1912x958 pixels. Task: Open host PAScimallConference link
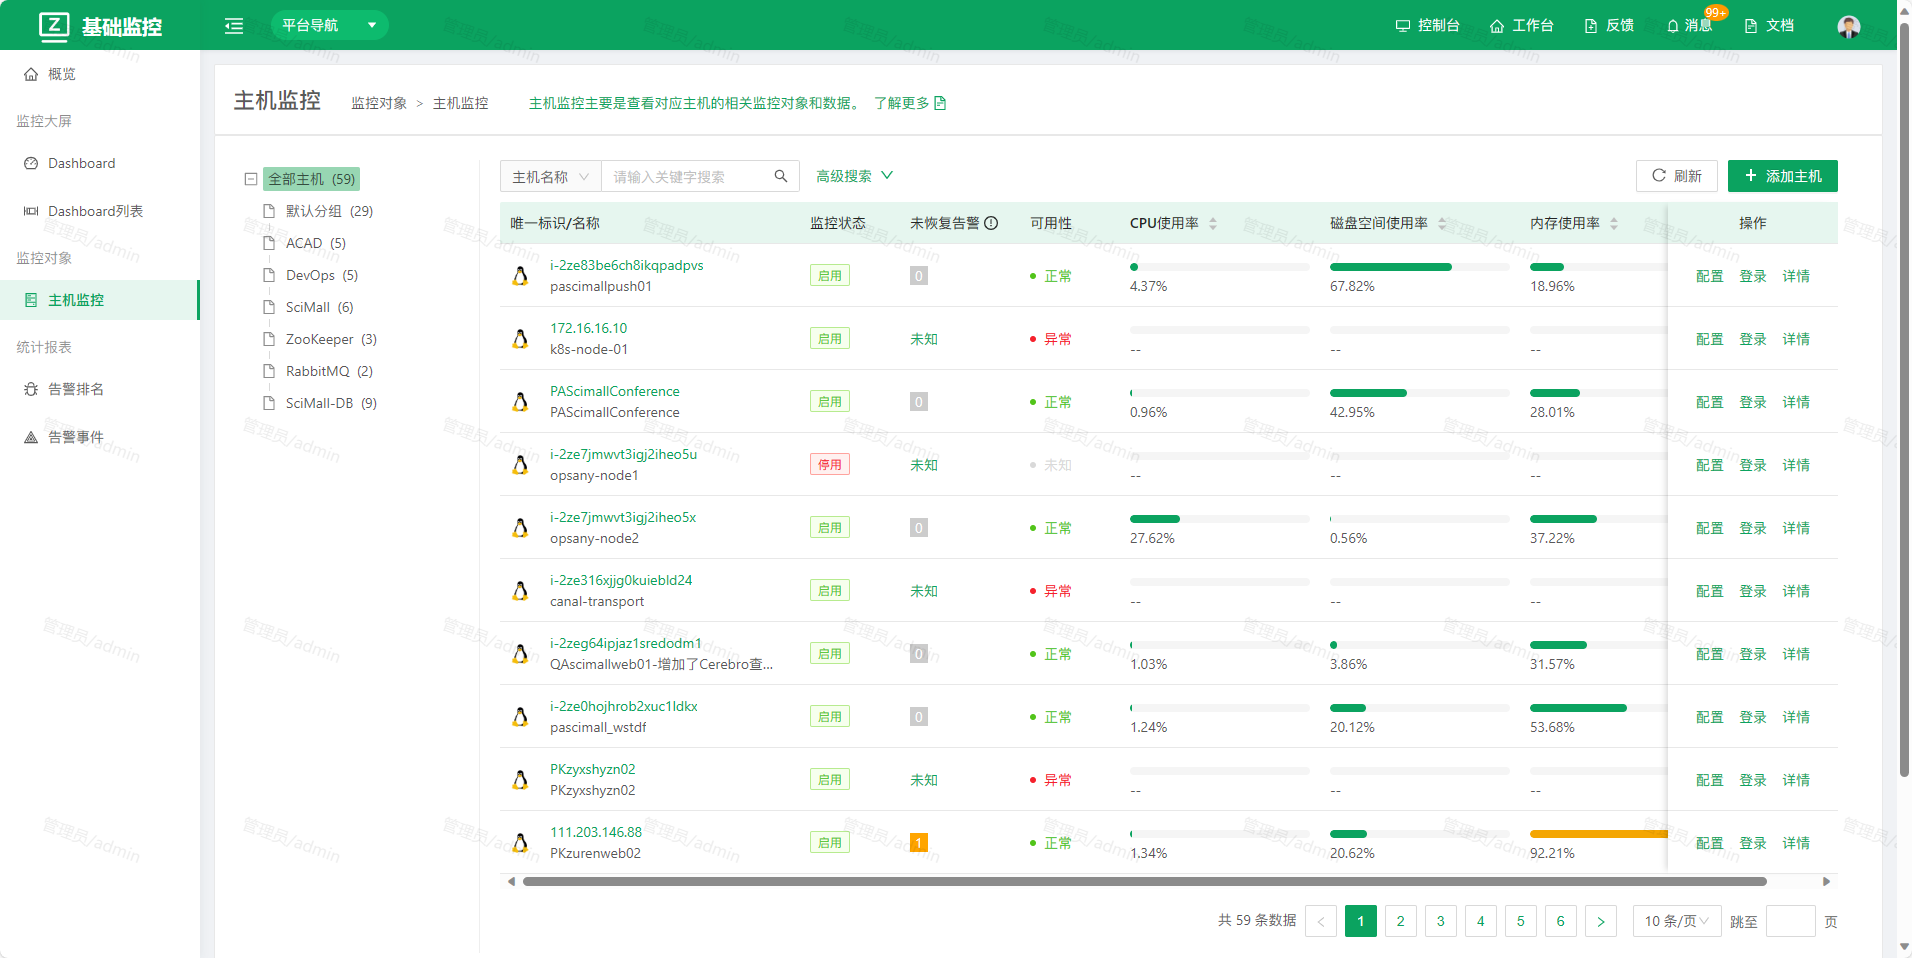615,391
